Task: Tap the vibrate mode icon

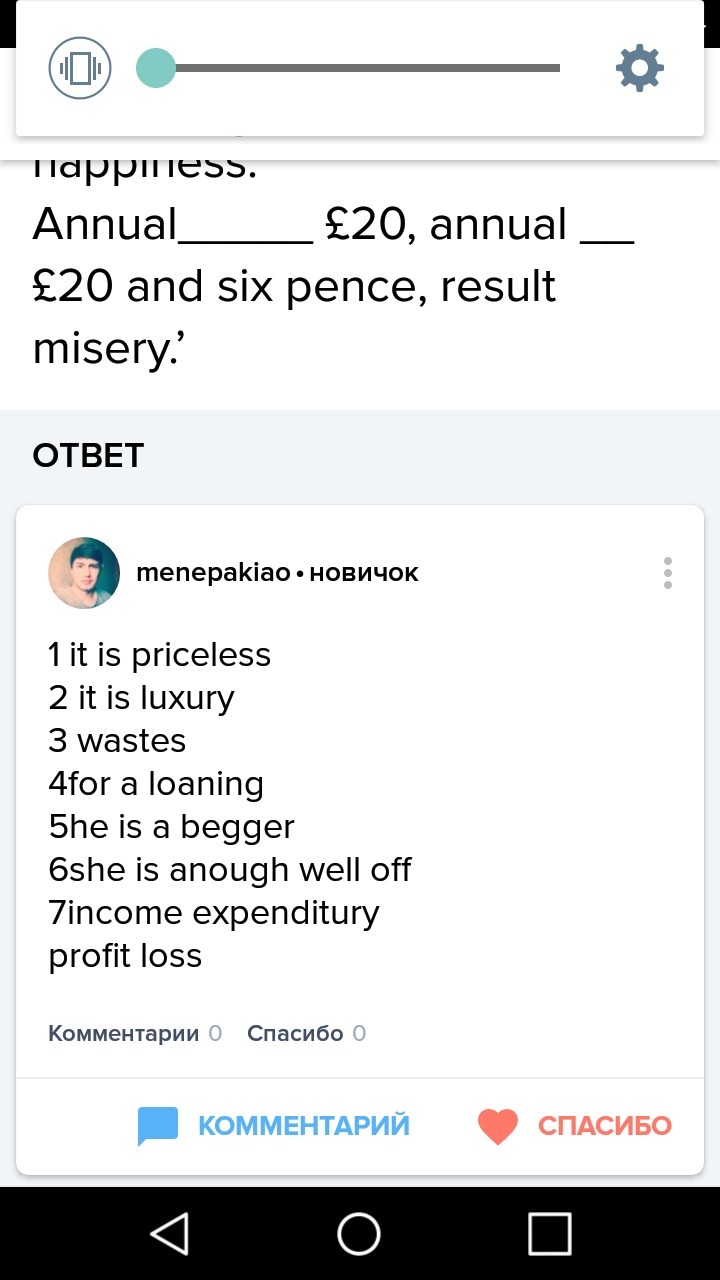Action: (x=79, y=68)
